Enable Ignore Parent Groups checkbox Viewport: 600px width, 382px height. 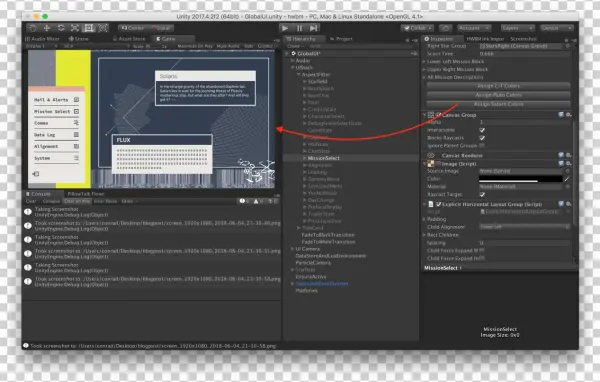pyautogui.click(x=482, y=145)
